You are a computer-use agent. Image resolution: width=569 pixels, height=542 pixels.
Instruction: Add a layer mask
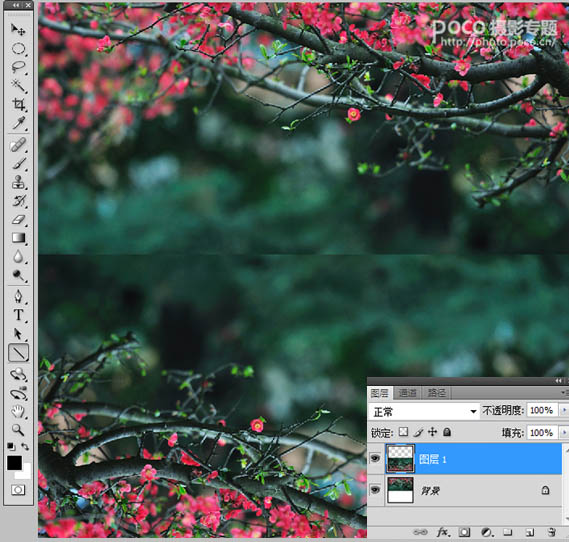pos(464,532)
